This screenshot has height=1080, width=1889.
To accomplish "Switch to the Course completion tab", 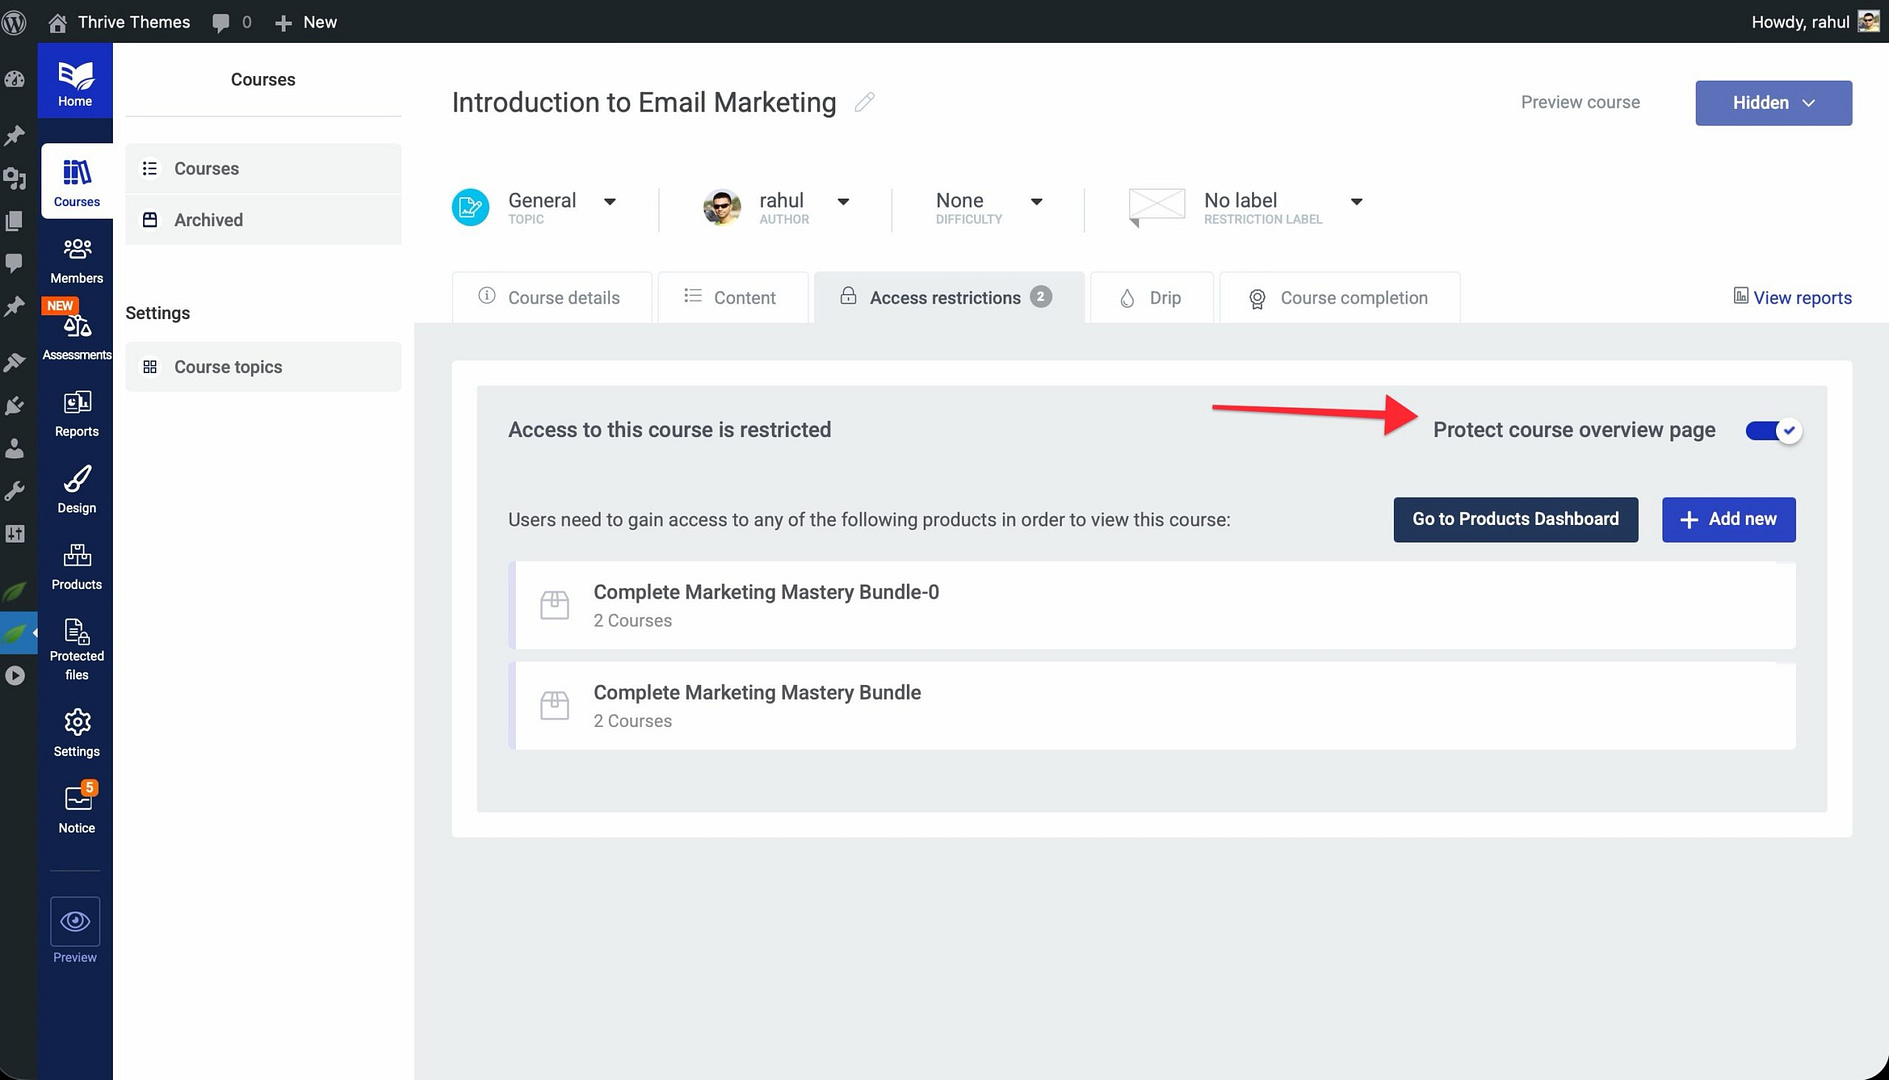I will (x=1339, y=298).
